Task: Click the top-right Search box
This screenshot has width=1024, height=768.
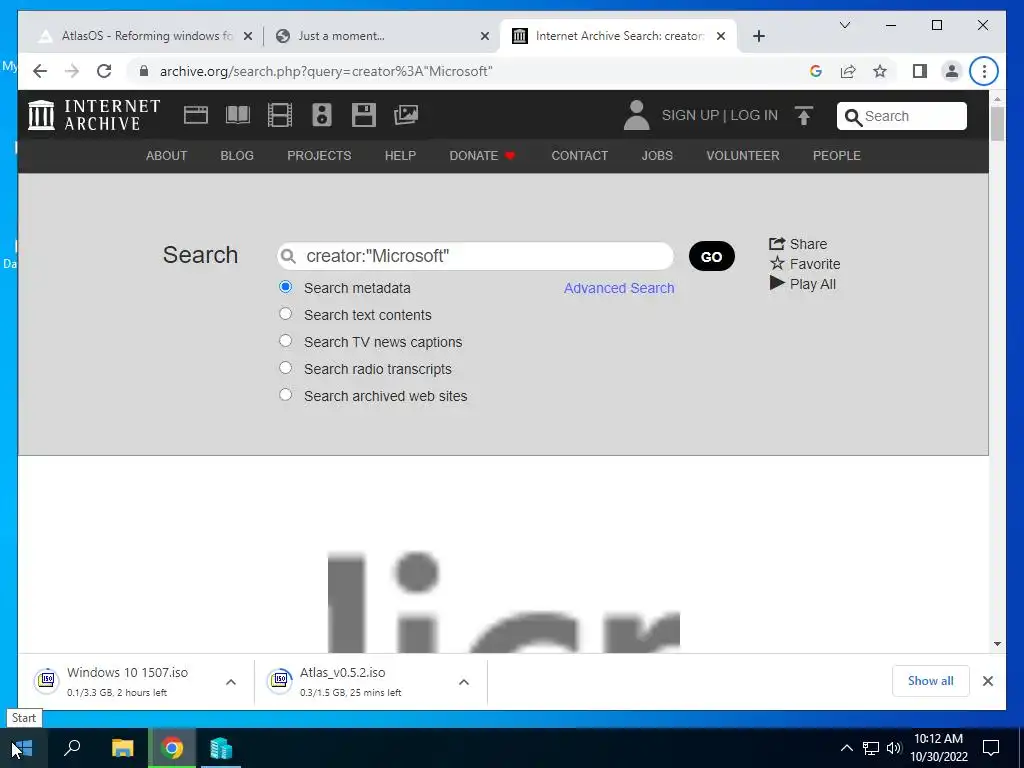Action: (902, 116)
